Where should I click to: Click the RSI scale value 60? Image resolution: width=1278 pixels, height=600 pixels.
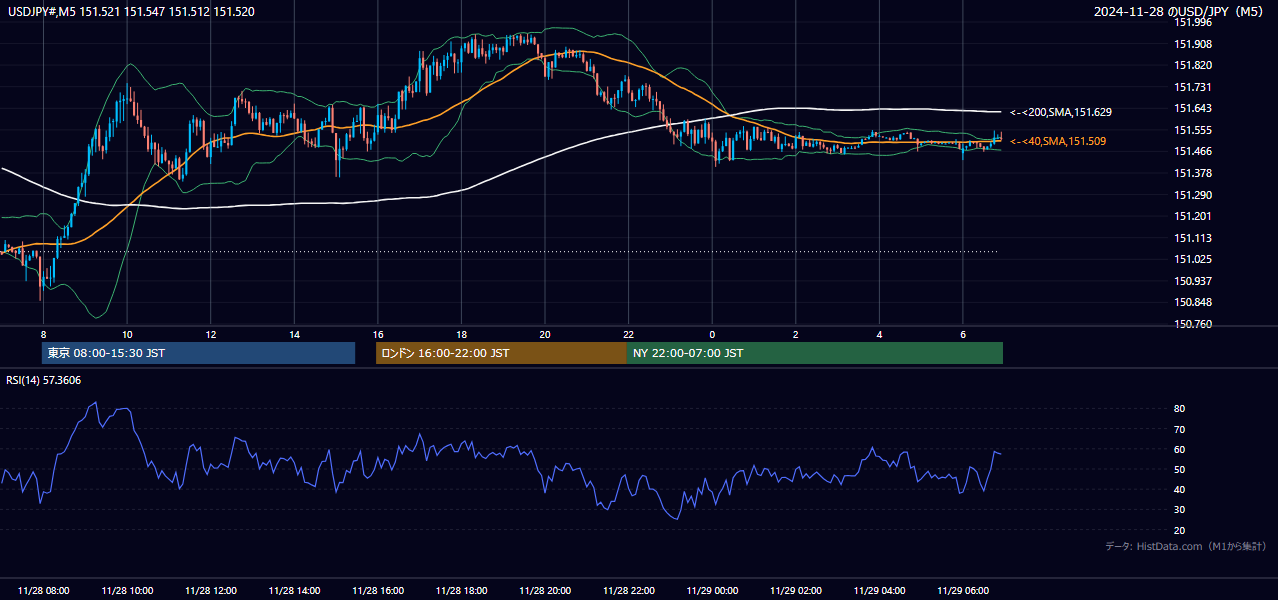[x=1179, y=449]
